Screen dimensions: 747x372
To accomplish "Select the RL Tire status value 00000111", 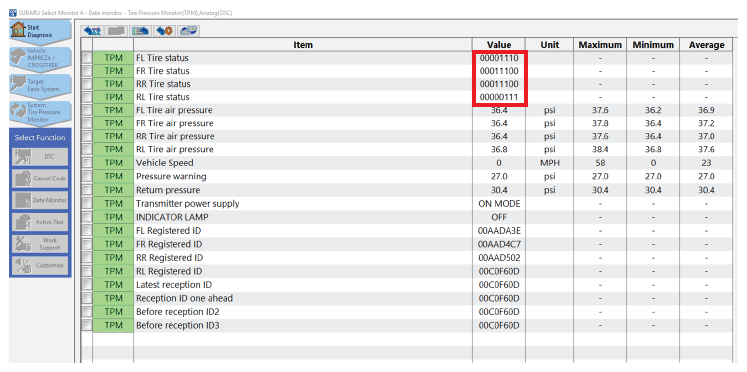I will pyautogui.click(x=498, y=97).
